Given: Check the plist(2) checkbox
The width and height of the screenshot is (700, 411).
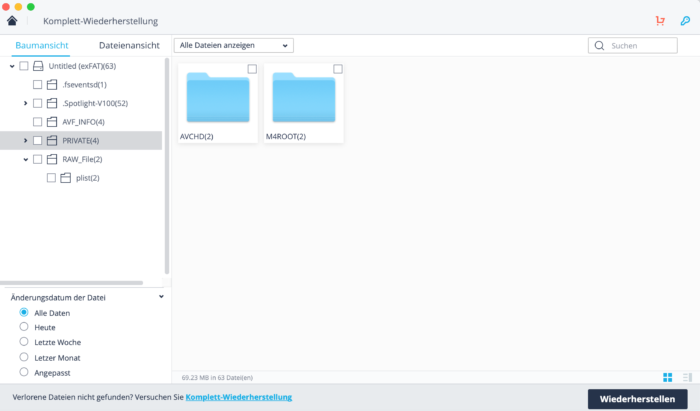Looking at the screenshot, I should pyautogui.click(x=51, y=178).
